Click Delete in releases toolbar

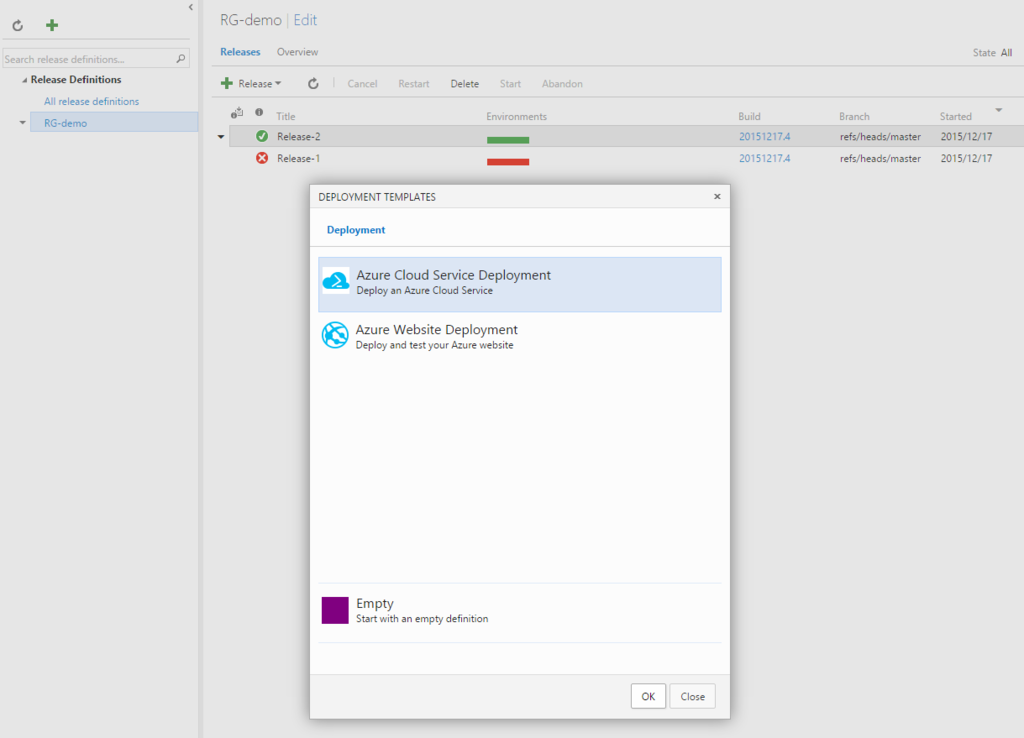[x=464, y=84]
